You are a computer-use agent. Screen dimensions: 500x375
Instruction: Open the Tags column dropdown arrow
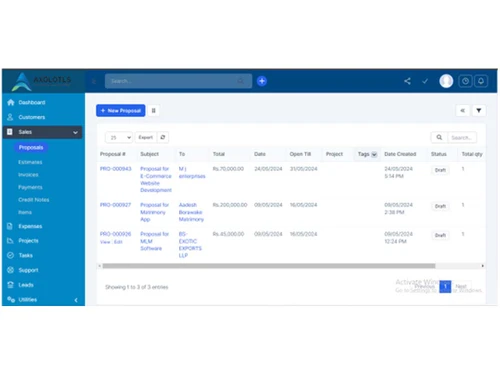[x=374, y=154]
